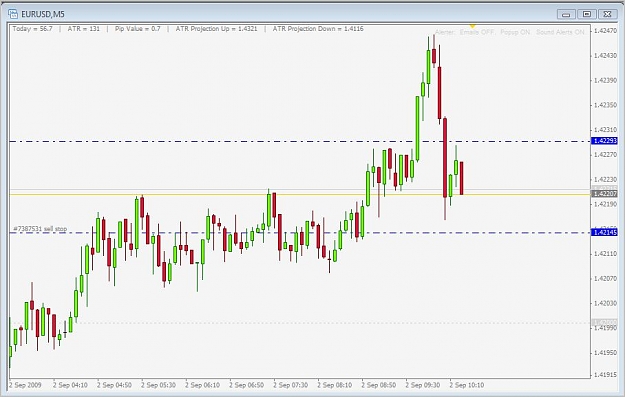Image resolution: width=625 pixels, height=397 pixels.
Task: Click the 1.42430 price axis label
Action: pyautogui.click(x=605, y=55)
